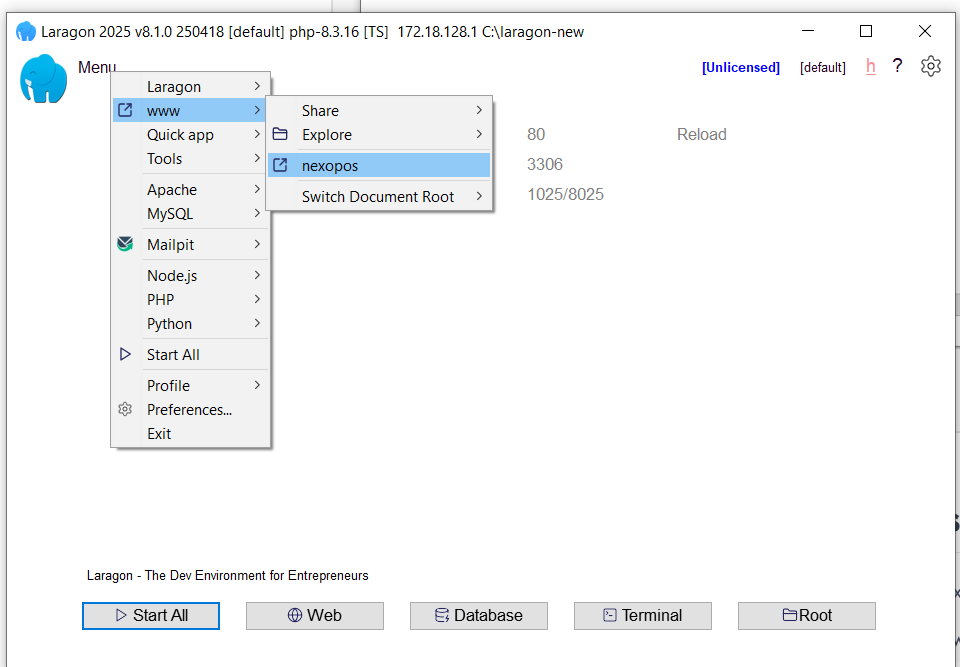Select Exit in the menu
This screenshot has width=960, height=667.
click(x=190, y=433)
